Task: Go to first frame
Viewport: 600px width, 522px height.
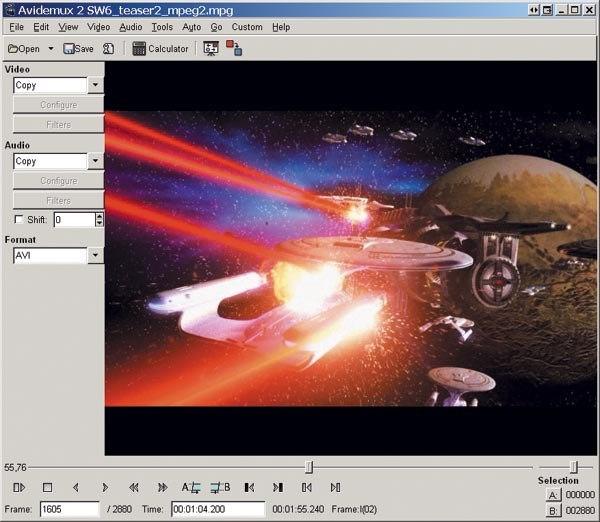Action: (x=307, y=488)
